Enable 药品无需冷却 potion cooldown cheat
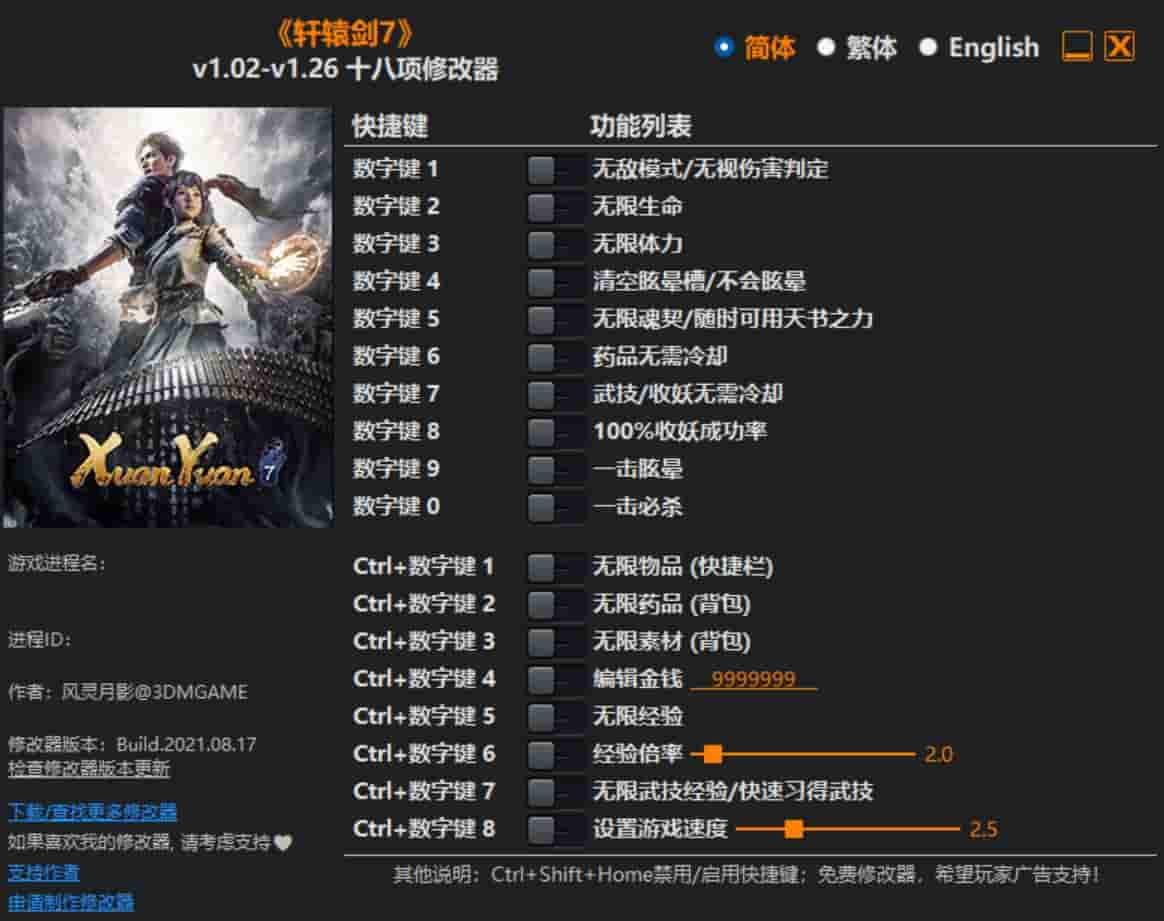 click(555, 357)
